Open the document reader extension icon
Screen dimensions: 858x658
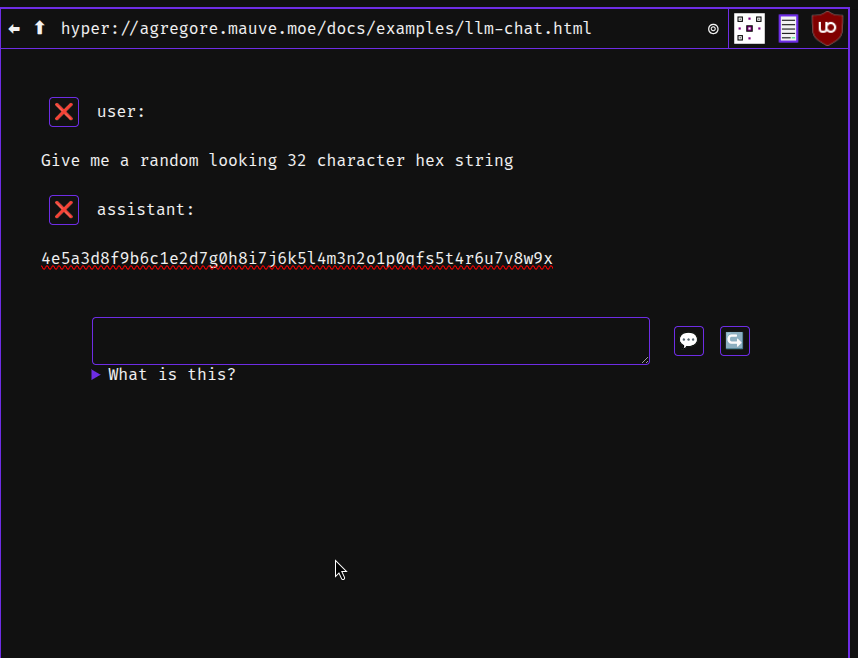pos(789,29)
